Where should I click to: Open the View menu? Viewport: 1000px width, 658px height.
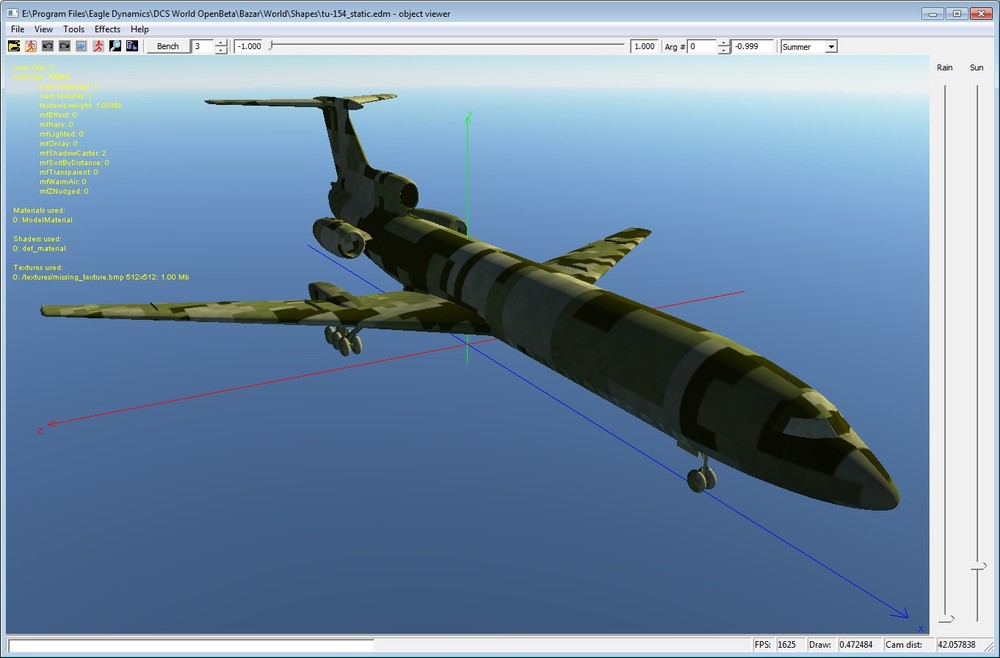43,29
